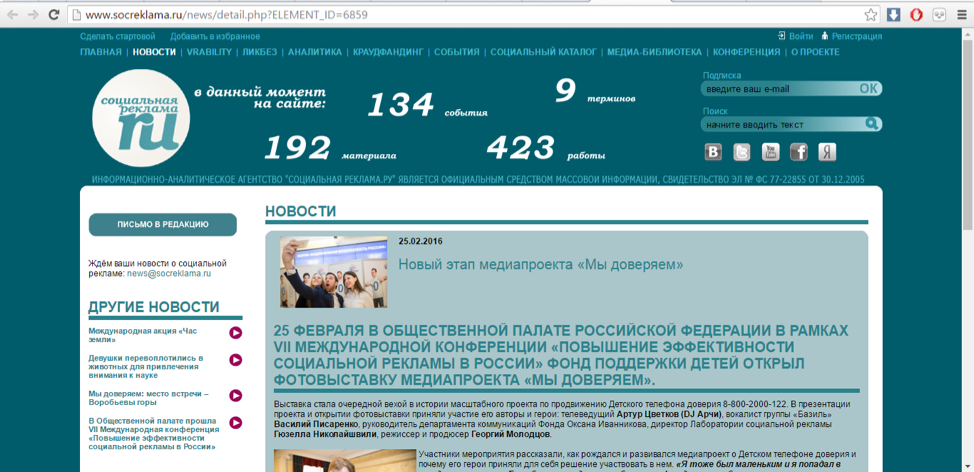Image resolution: width=974 pixels, height=472 pixels.
Task: Open the О ПРОЕКТЕ menu item
Action: pos(815,52)
